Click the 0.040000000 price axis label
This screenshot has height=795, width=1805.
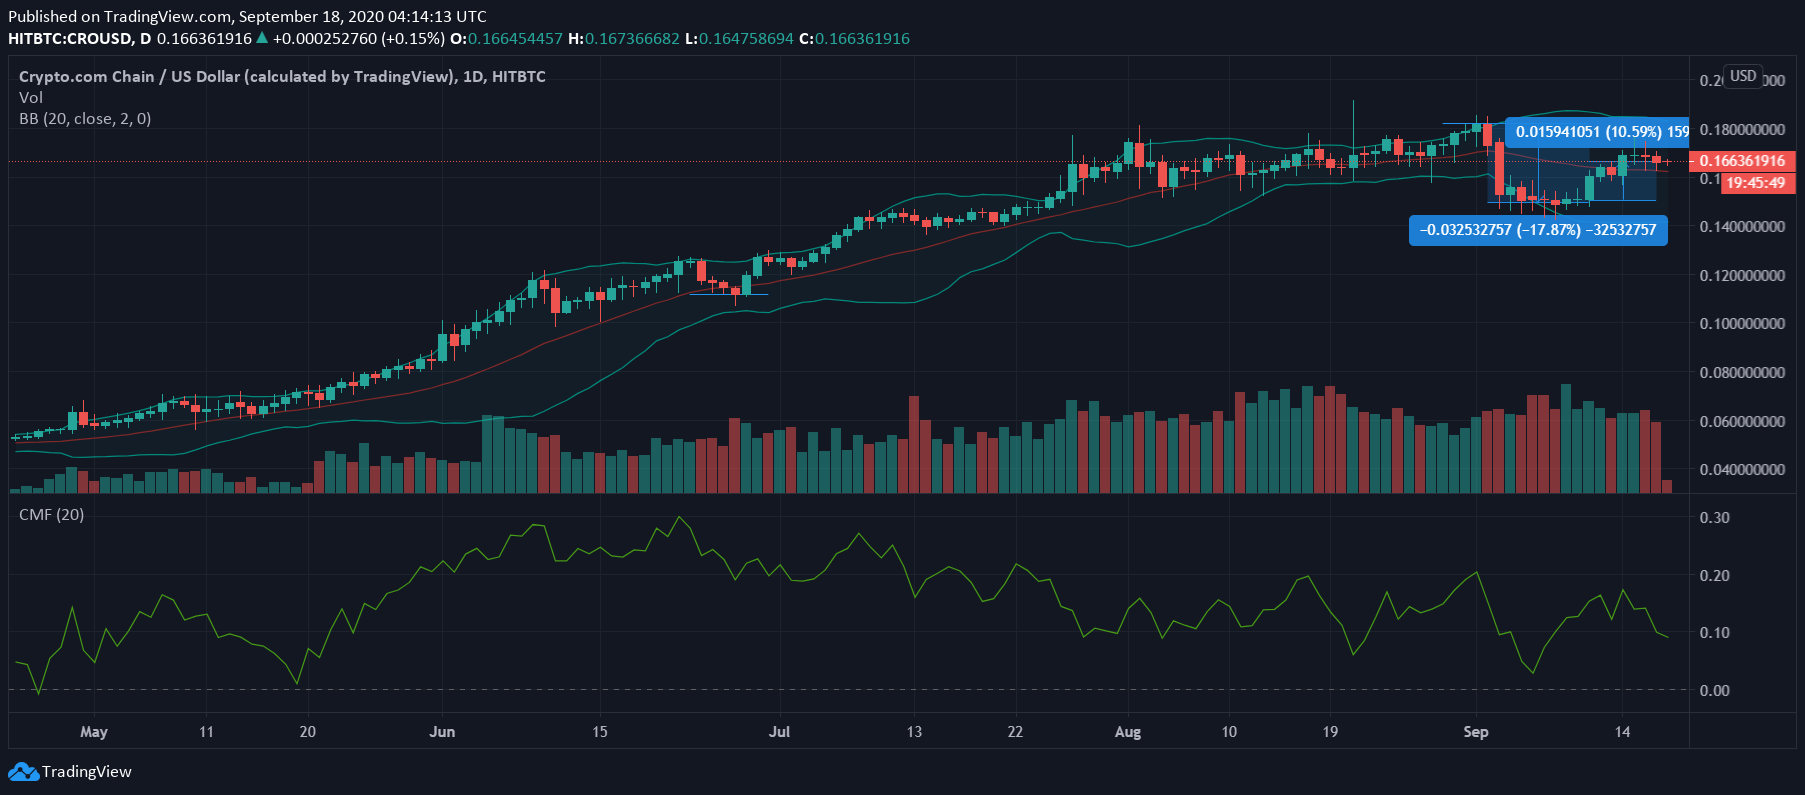point(1742,469)
